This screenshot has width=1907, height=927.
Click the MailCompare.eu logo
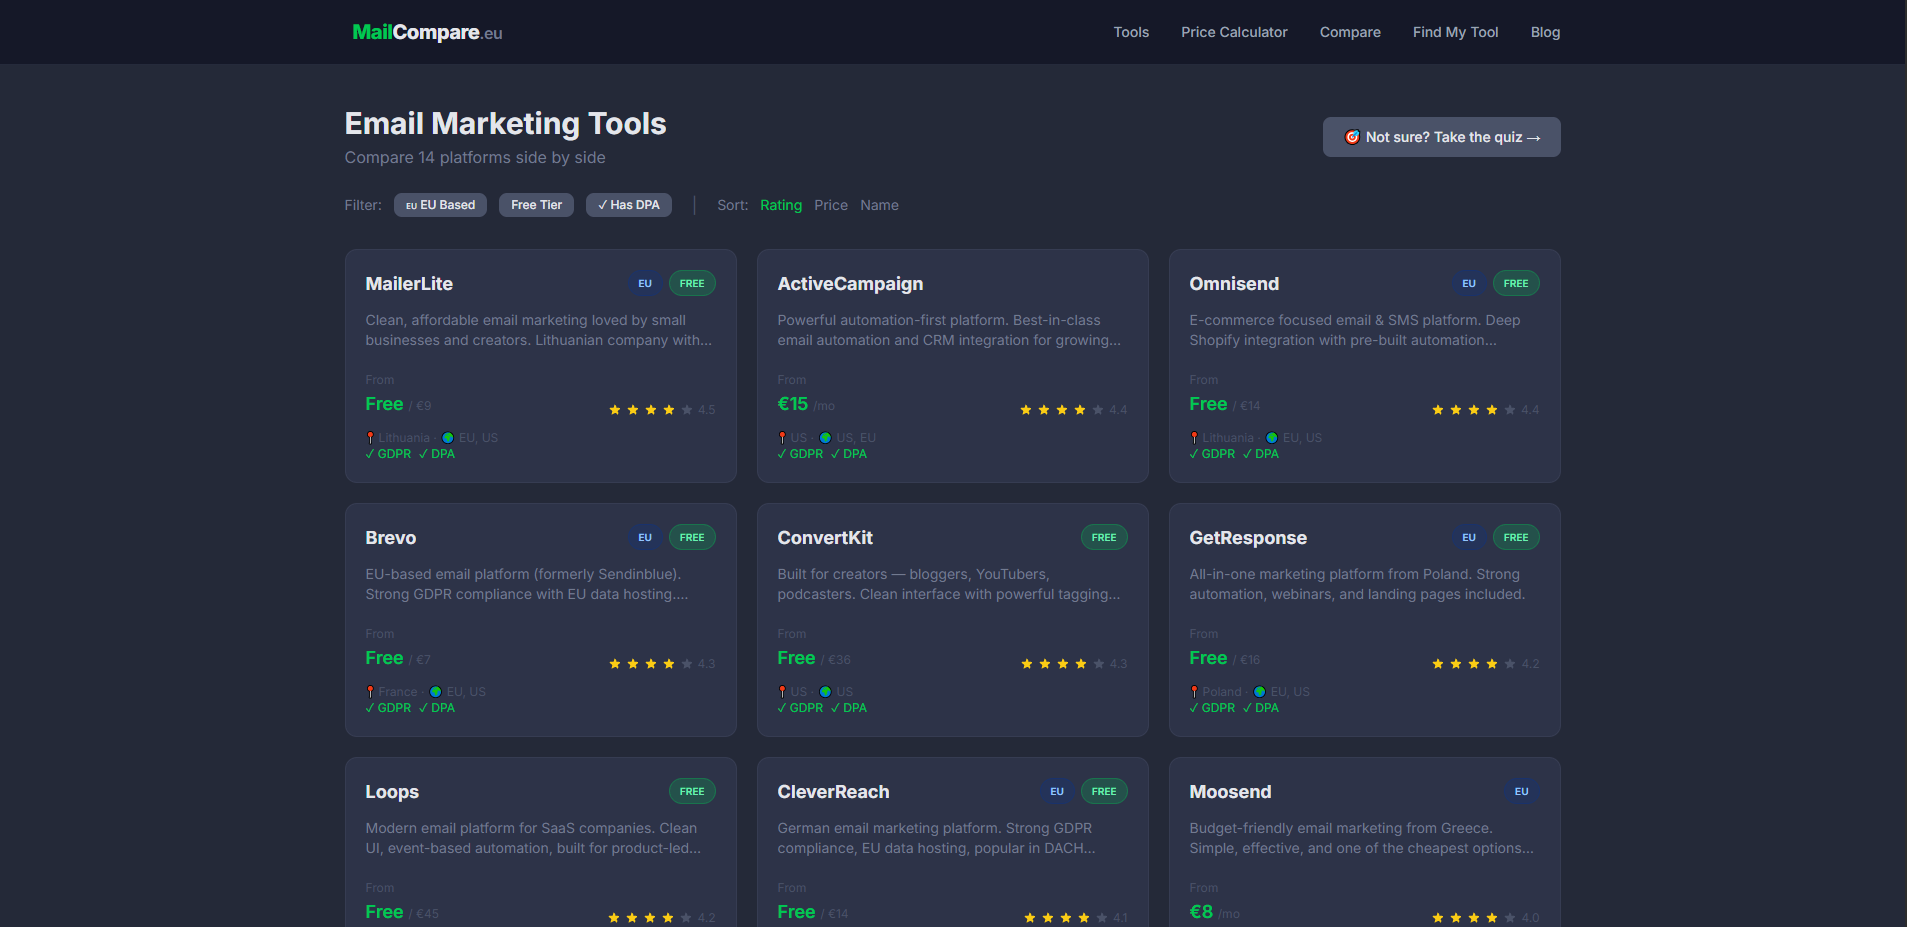[x=427, y=32]
